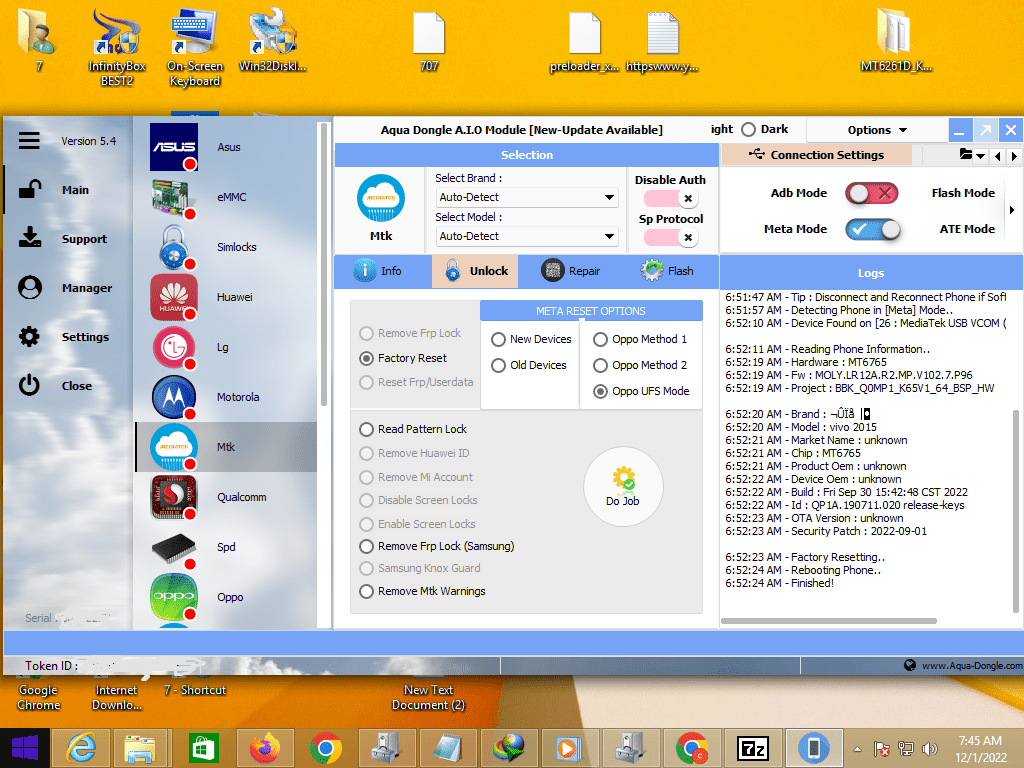Switch to the Repair tab
This screenshot has height=768, width=1024.
(x=571, y=271)
